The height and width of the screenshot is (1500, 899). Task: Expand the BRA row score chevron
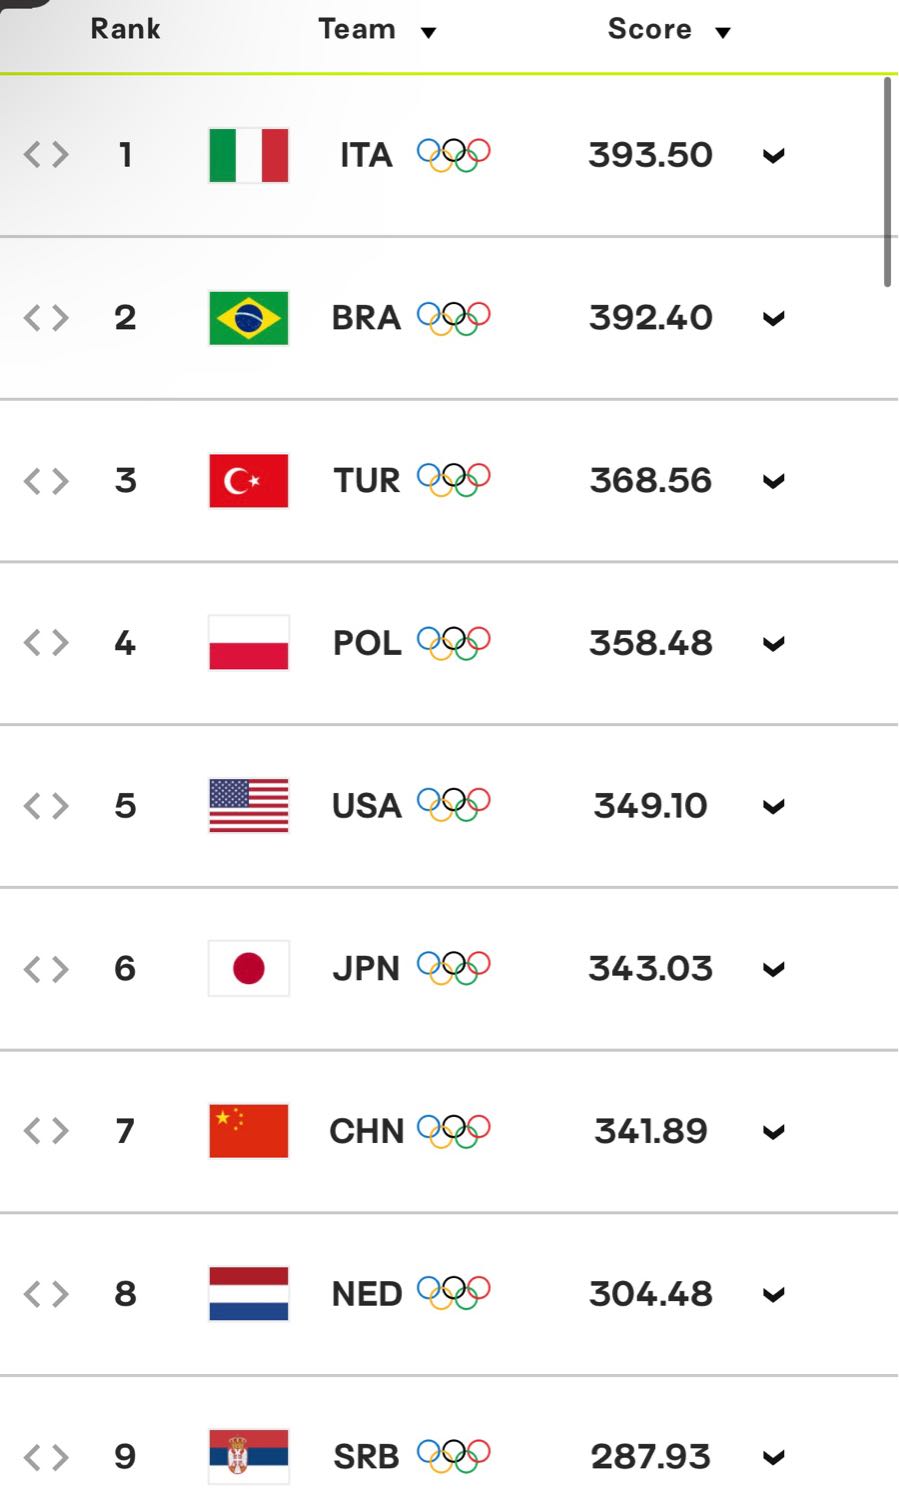(773, 319)
